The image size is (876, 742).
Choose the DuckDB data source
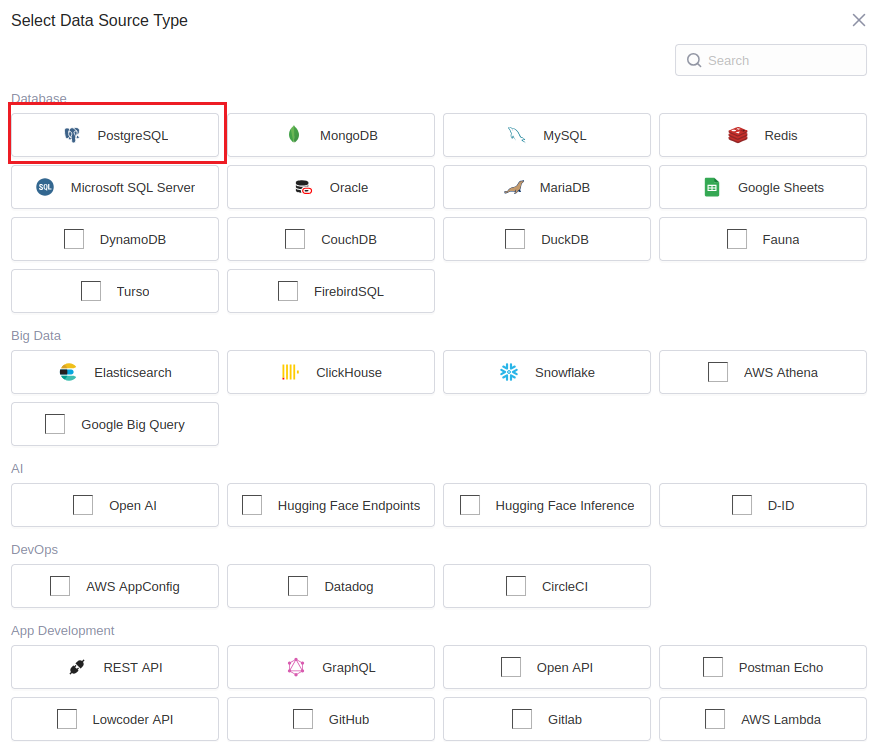pyautogui.click(x=547, y=239)
